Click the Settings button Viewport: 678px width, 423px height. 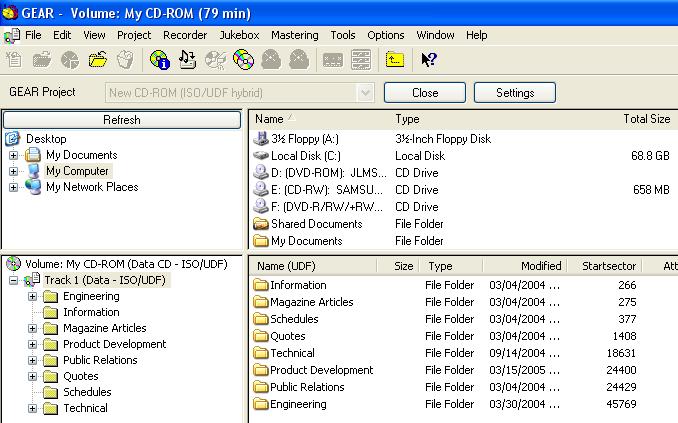515,93
